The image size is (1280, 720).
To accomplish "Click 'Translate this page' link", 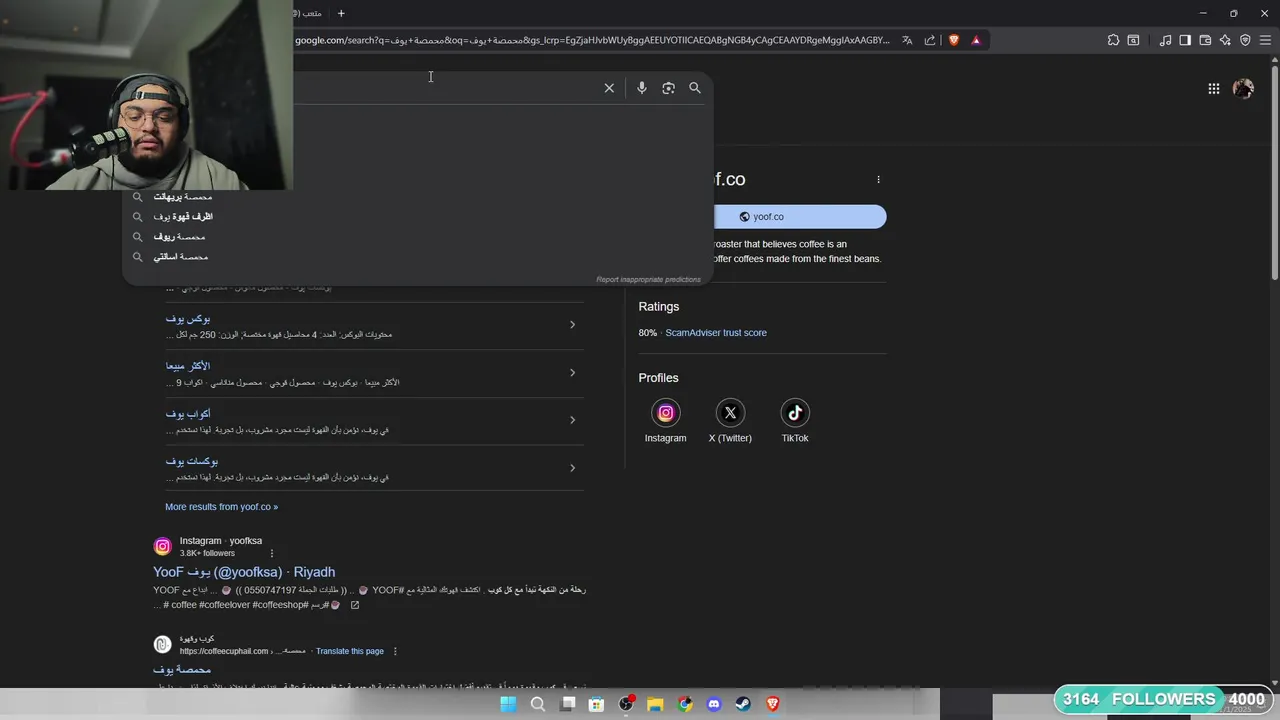I will click(x=350, y=651).
